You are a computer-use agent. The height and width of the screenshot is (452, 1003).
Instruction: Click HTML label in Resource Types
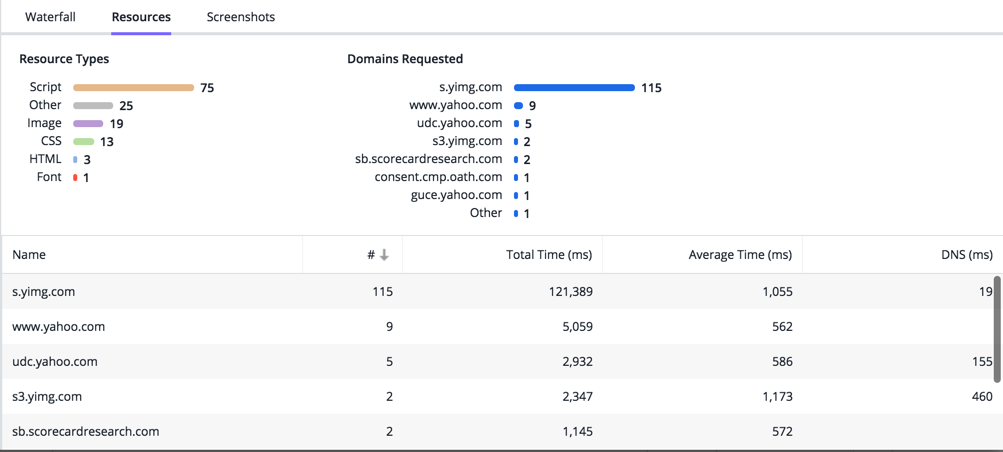[x=45, y=159]
